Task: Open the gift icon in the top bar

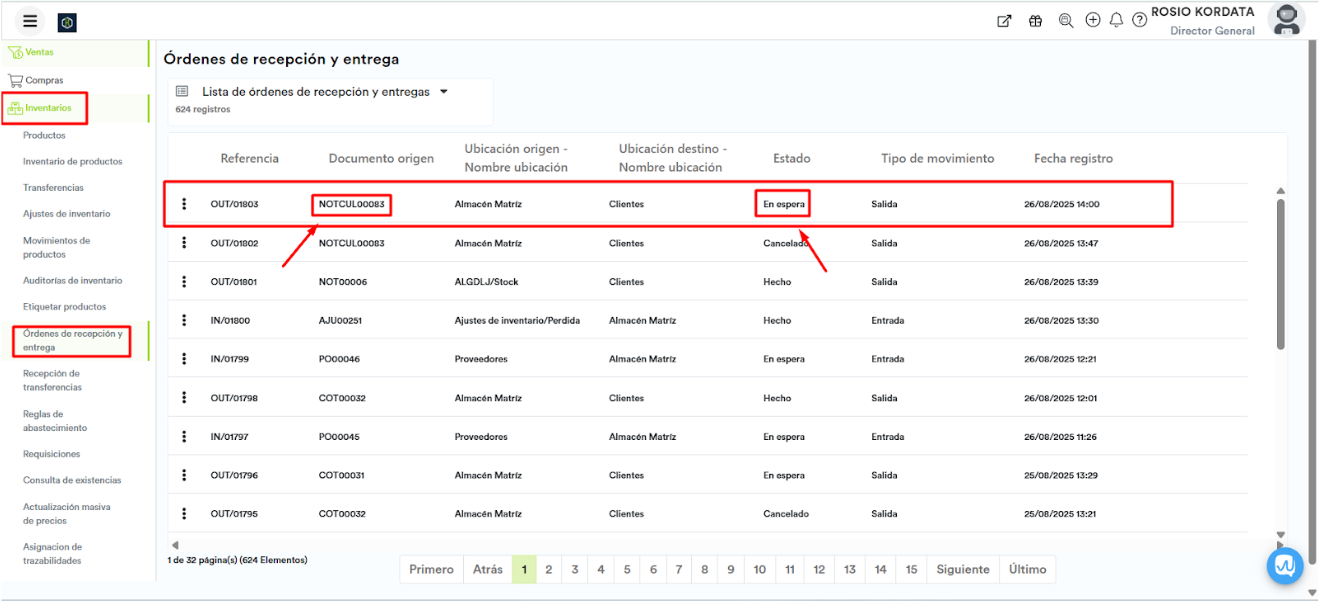Action: coord(1035,21)
